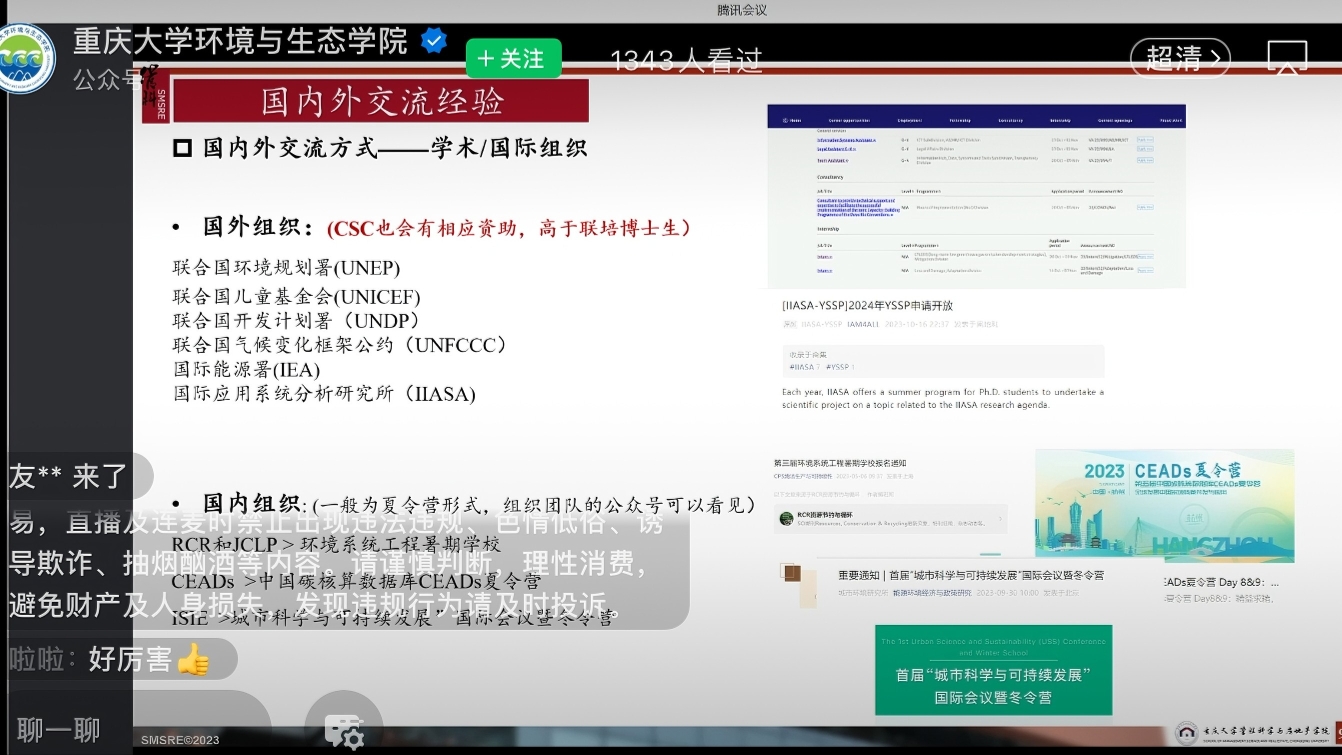The width and height of the screenshot is (1342, 755).
Task: Select the Chongqing University school logo in the slide footer
Action: tap(1252, 733)
